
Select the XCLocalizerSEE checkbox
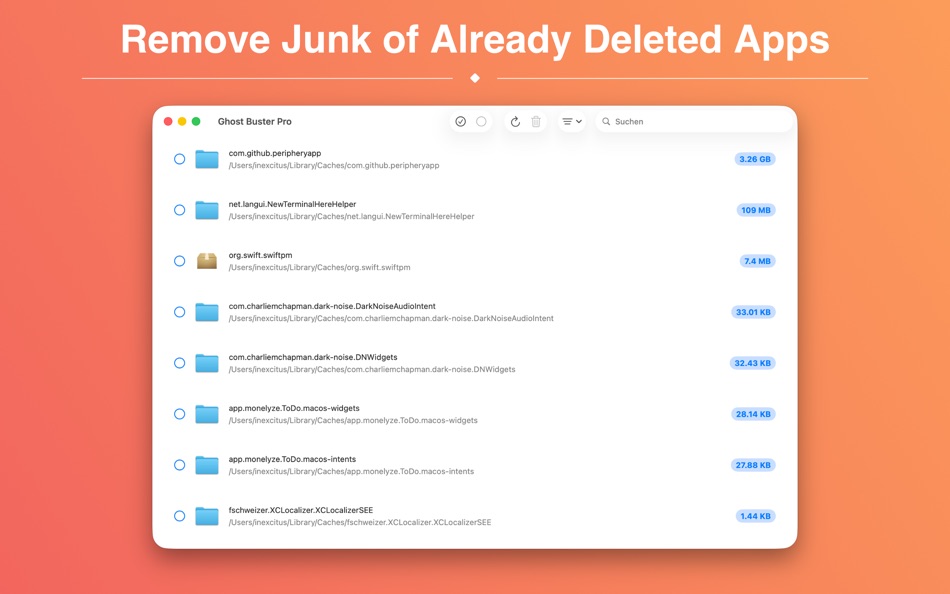click(x=179, y=516)
